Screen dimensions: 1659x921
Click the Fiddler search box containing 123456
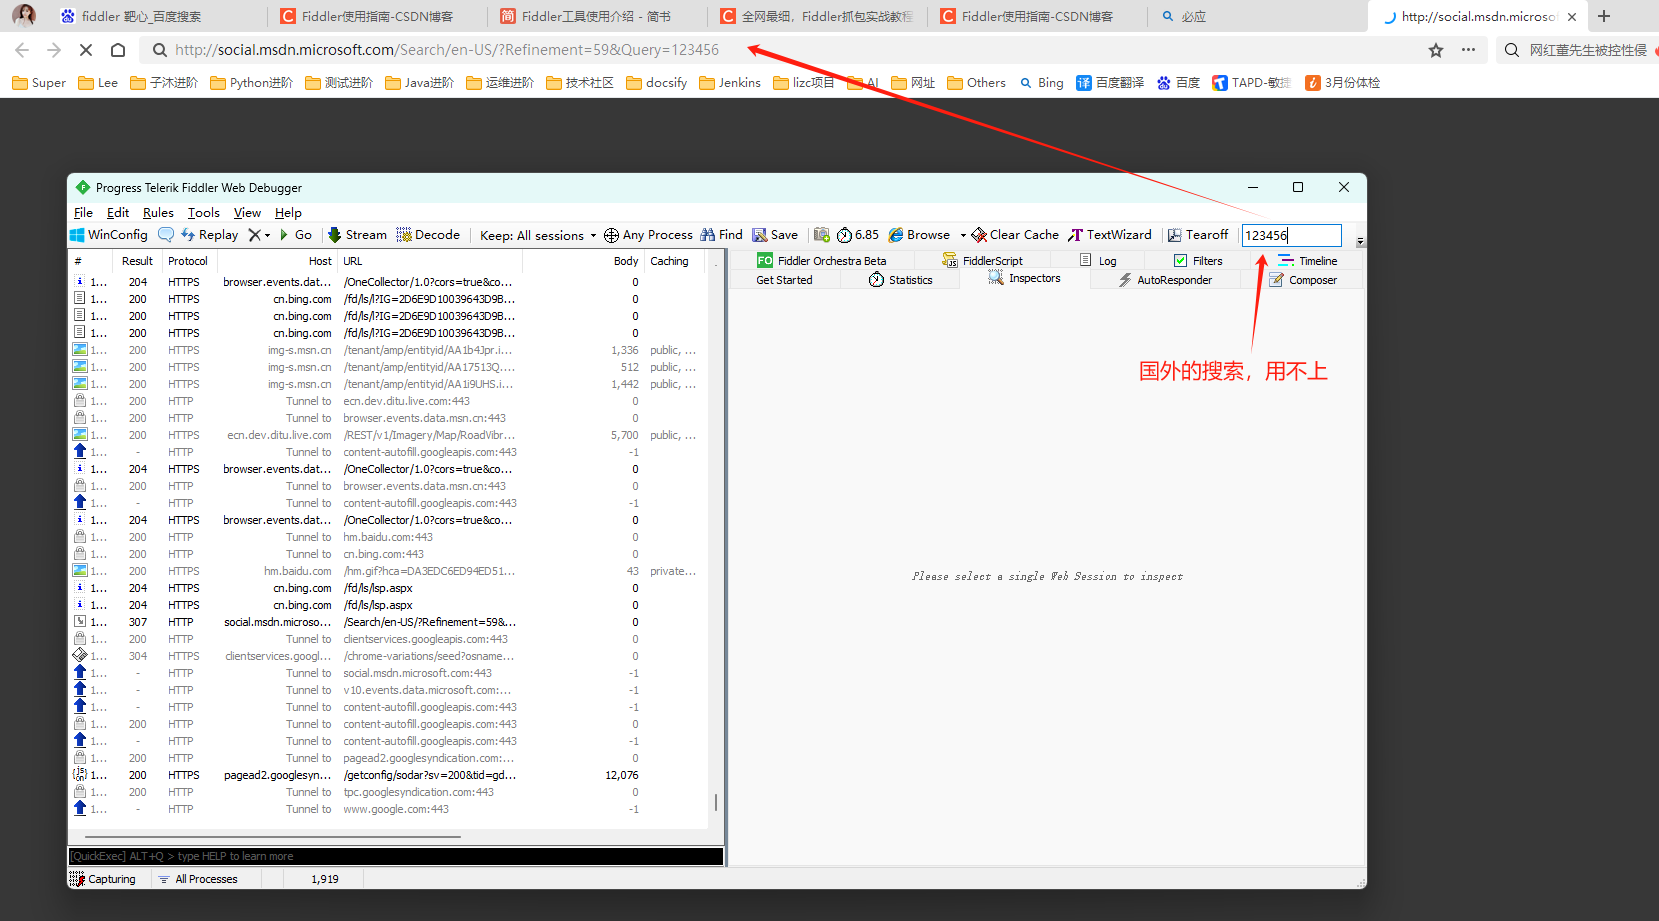[x=1291, y=235]
